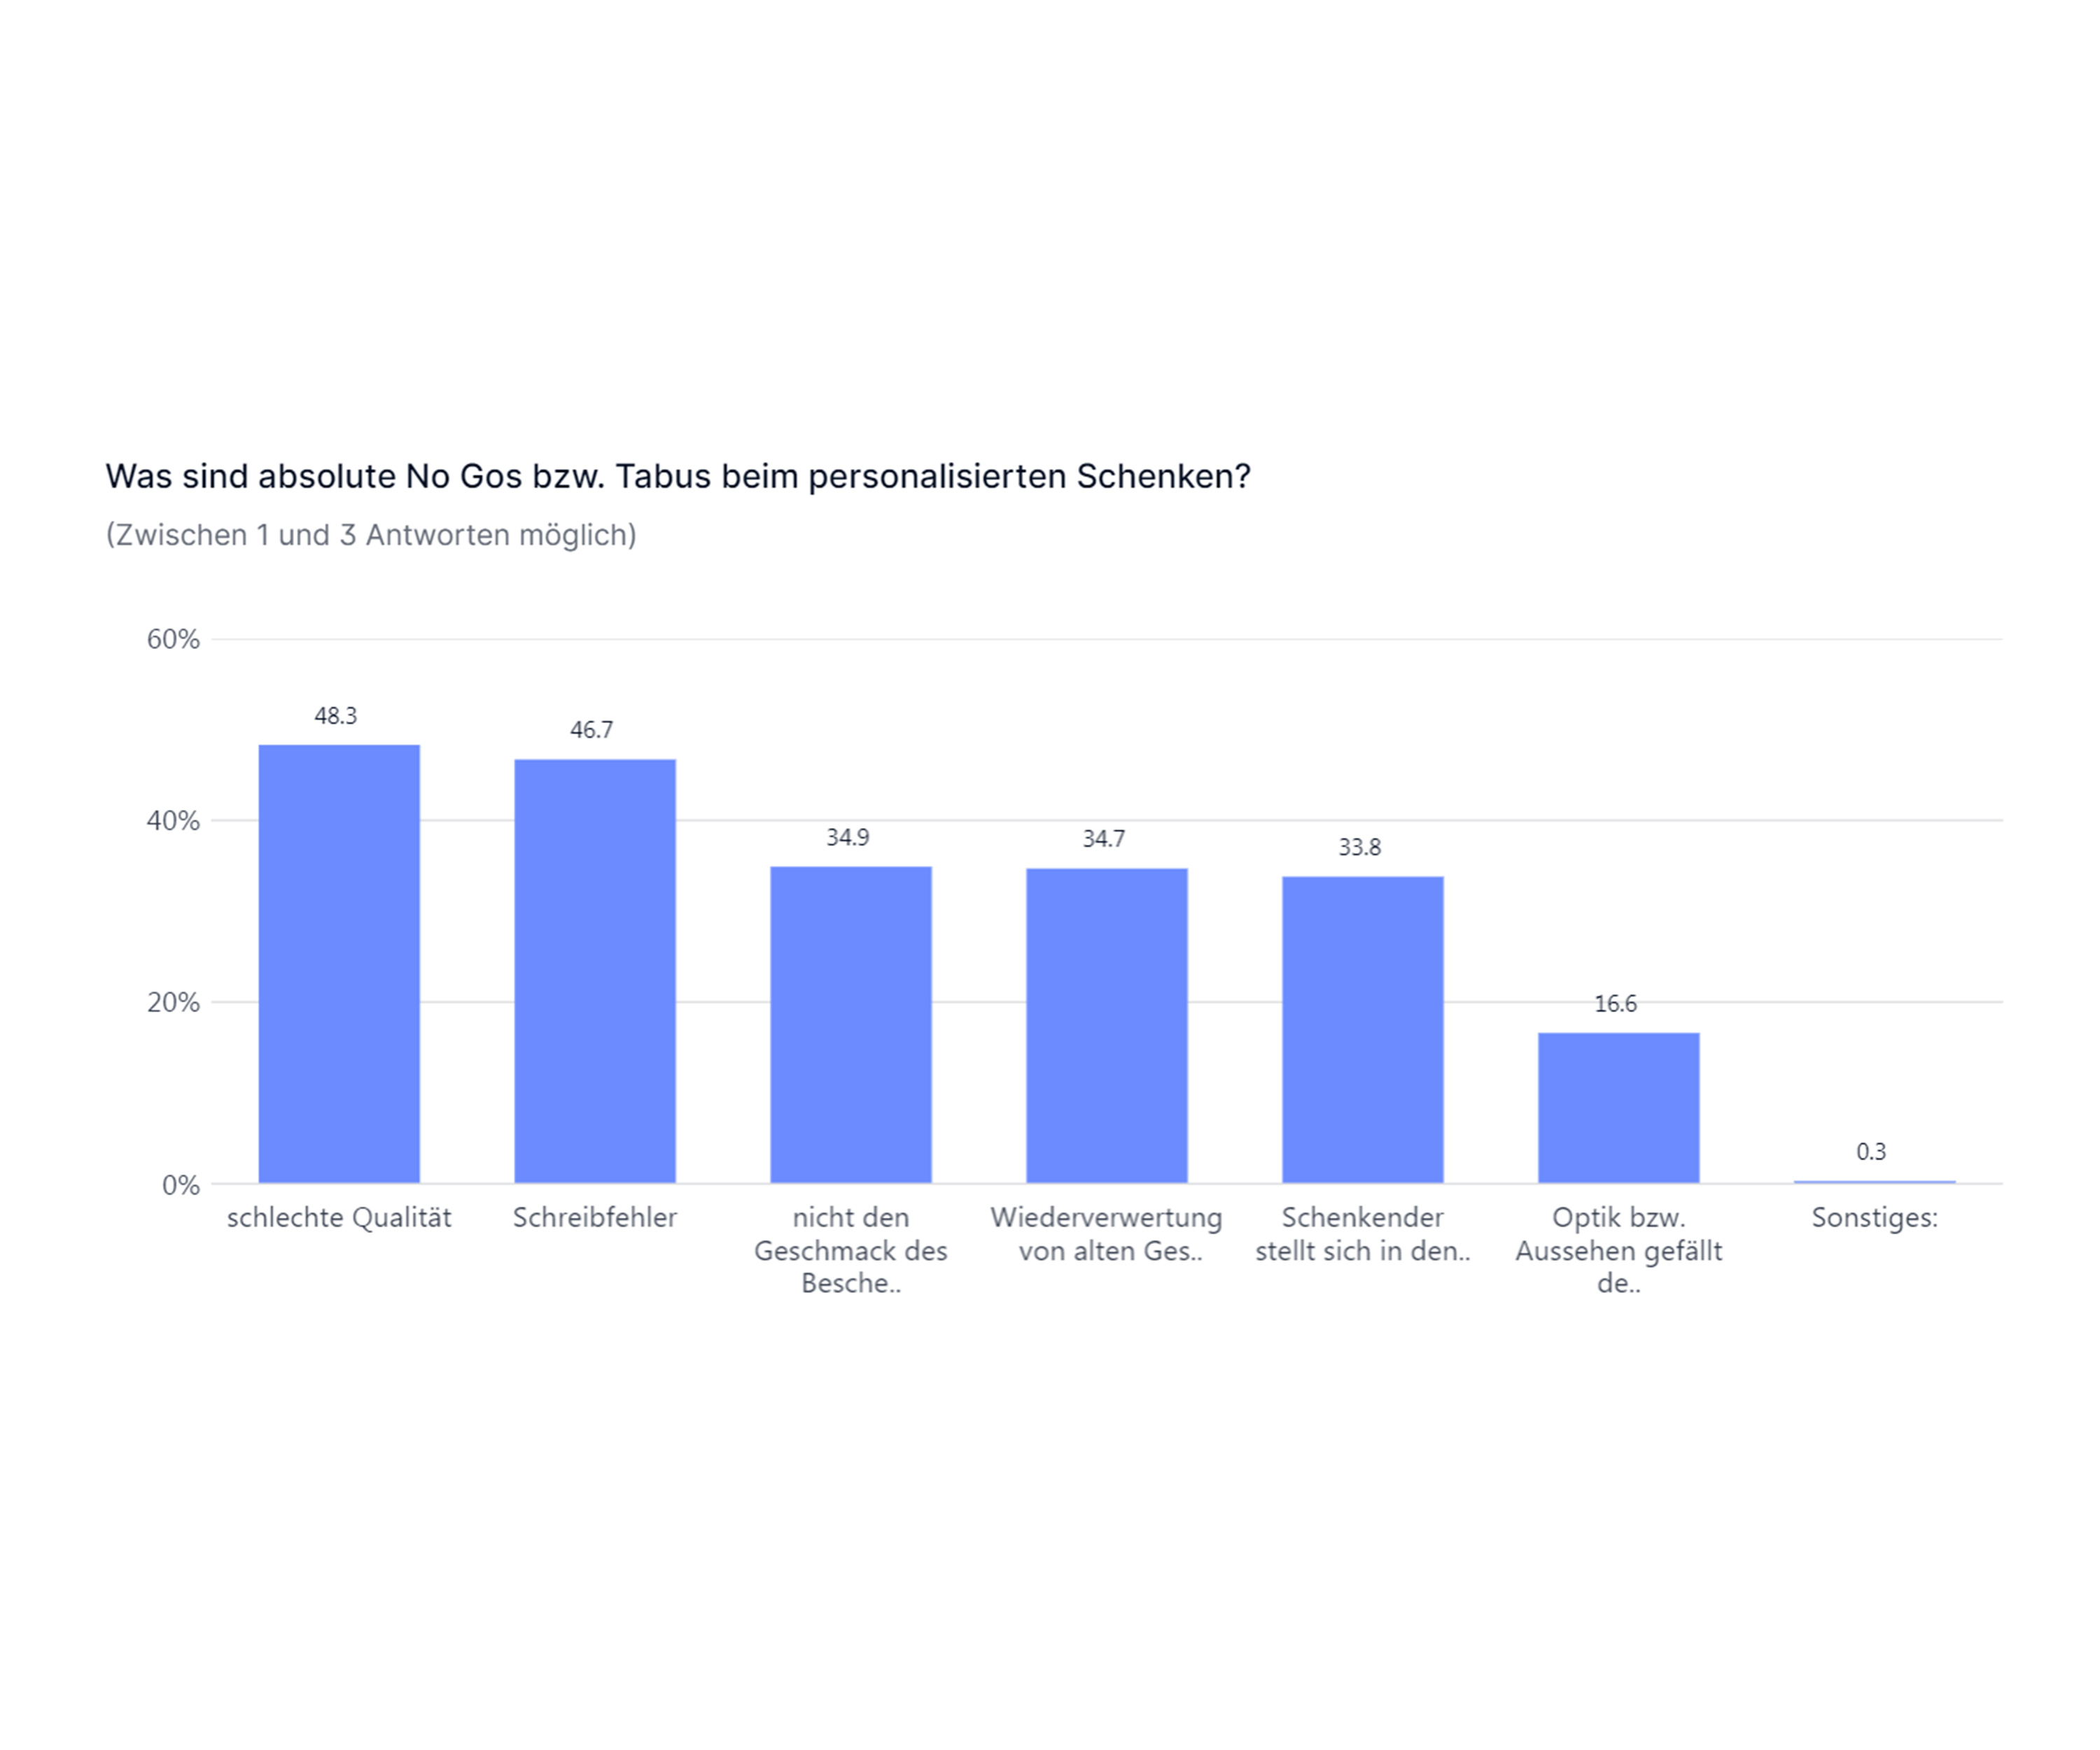Click the bar with value 33.8

click(1363, 1029)
